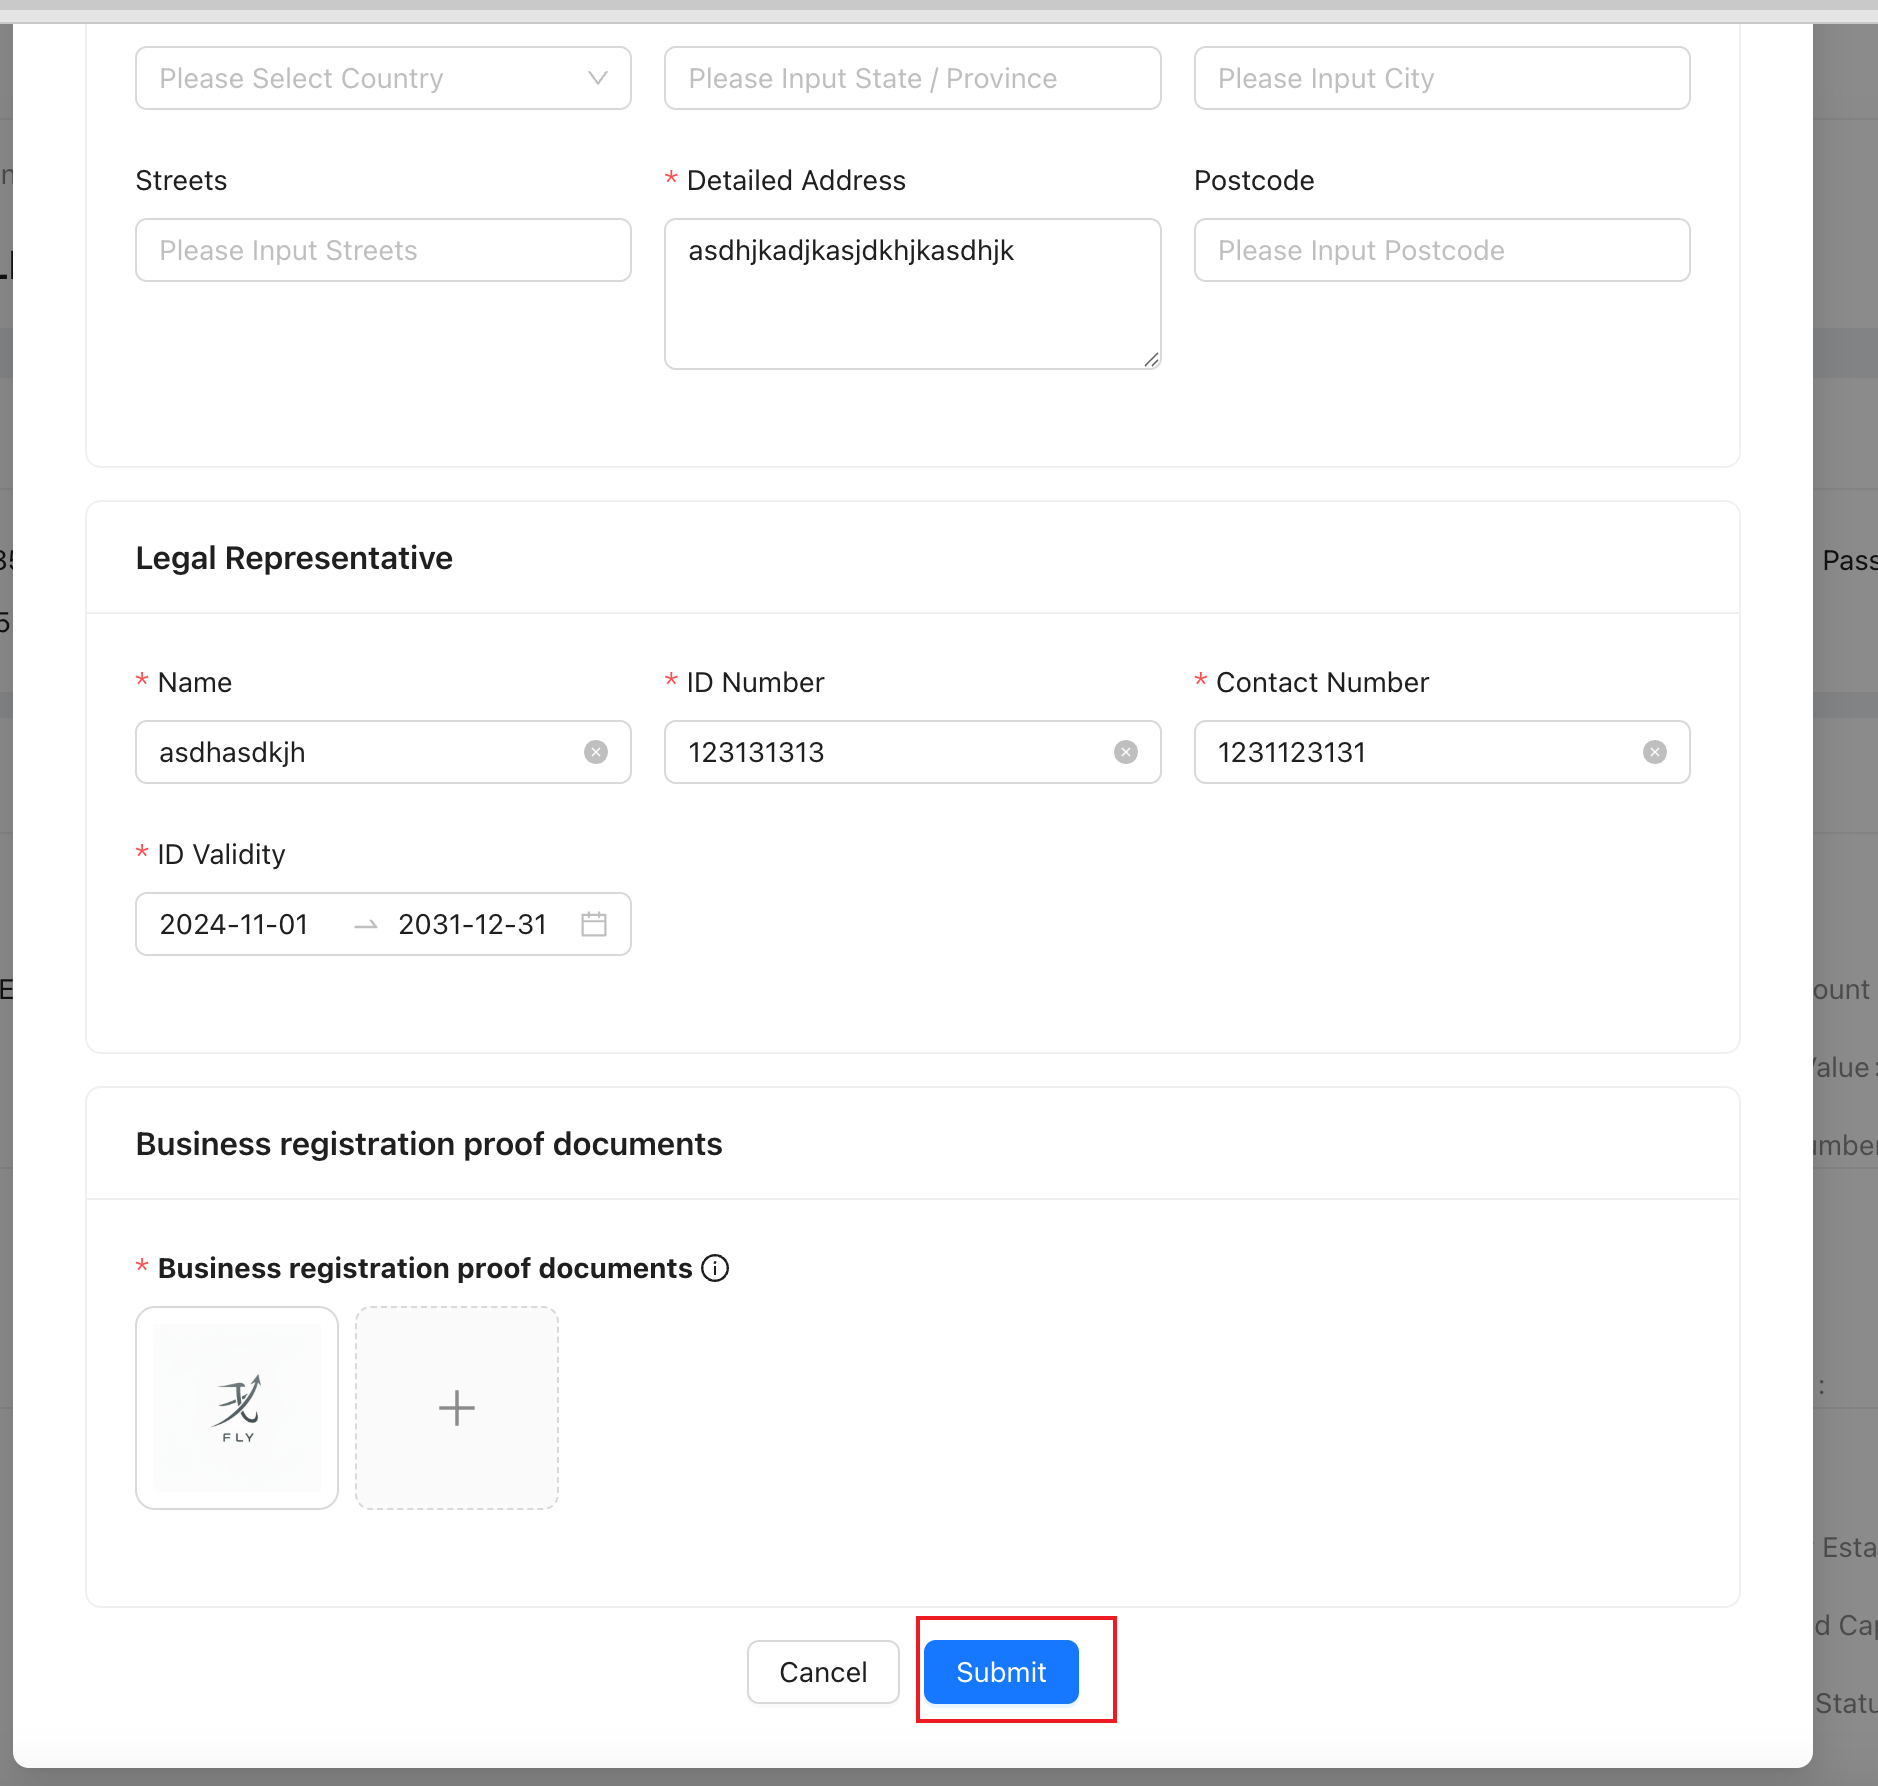Click the info icon beside Business registration documents
Viewport: 1878px width, 1786px height.
pos(715,1268)
